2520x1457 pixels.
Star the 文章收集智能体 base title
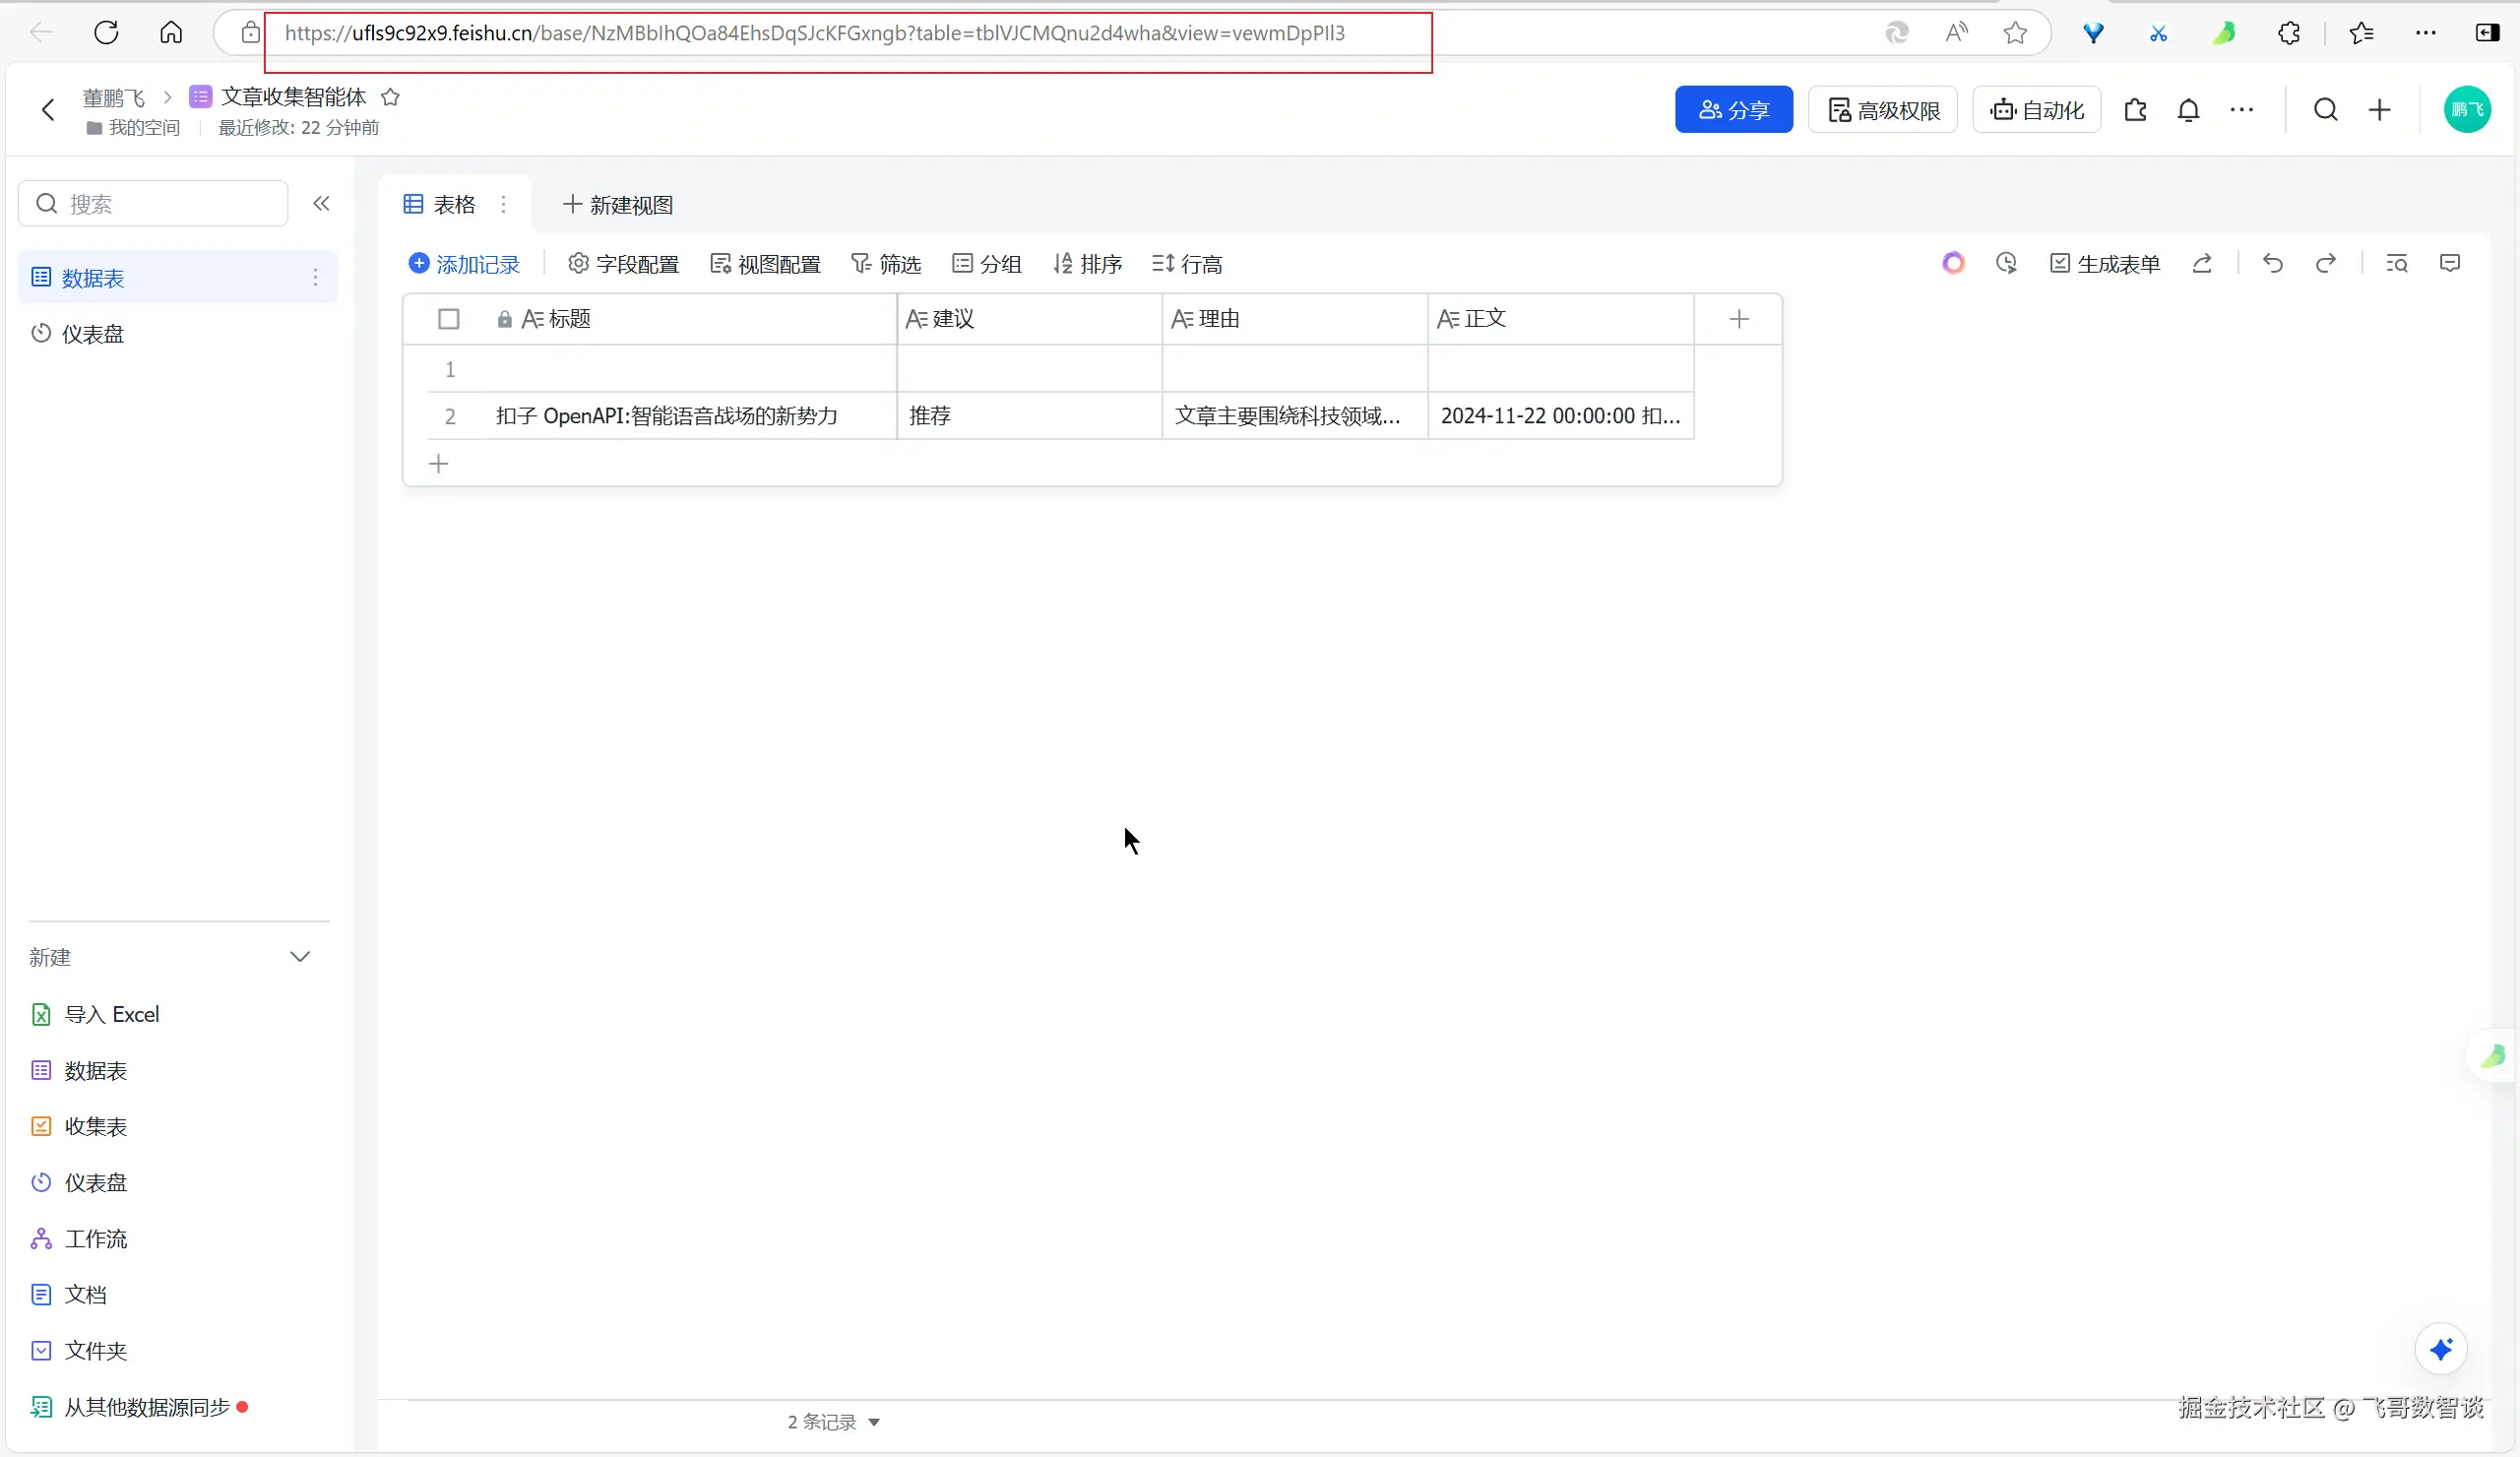390,96
